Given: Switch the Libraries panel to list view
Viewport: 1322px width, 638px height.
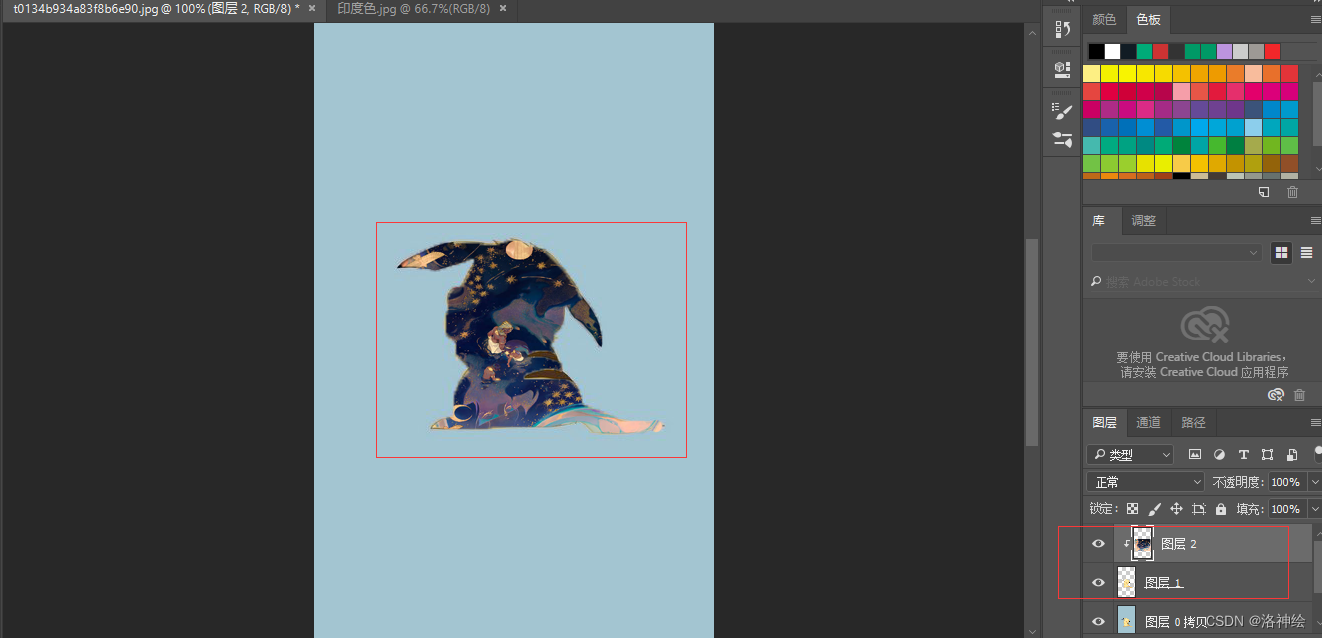Looking at the screenshot, I should click(1306, 253).
